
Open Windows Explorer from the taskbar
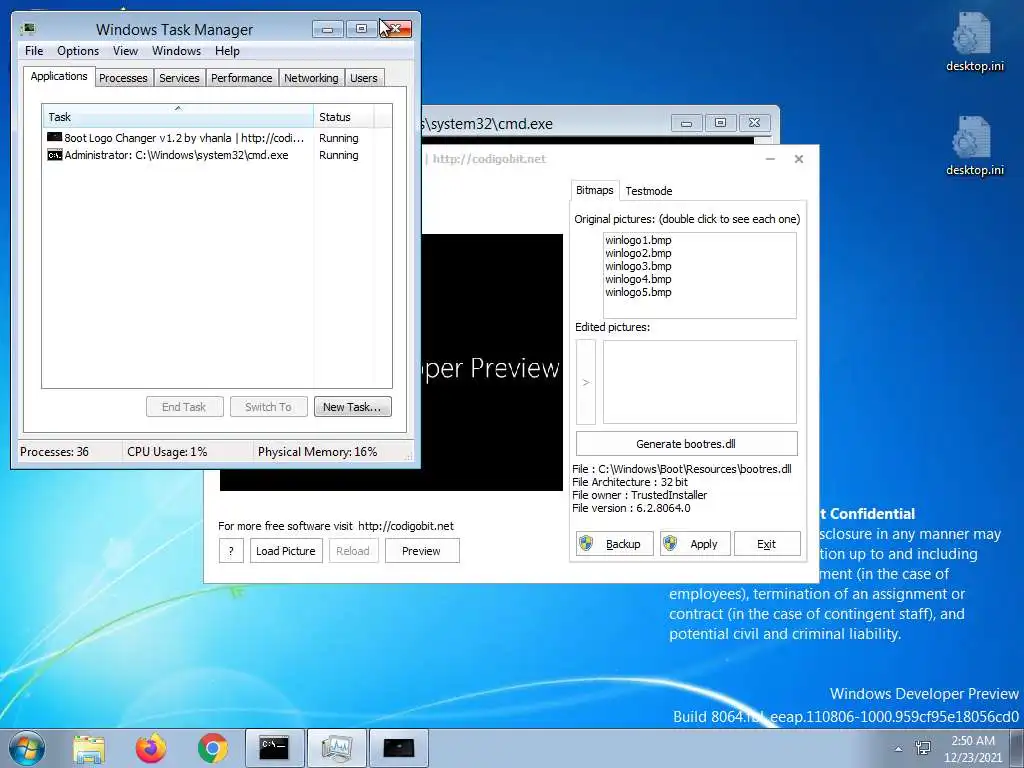[x=89, y=748]
